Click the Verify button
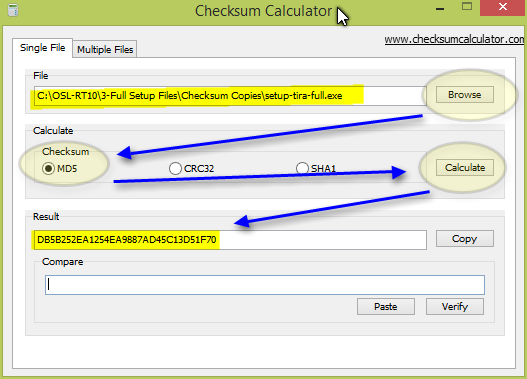This screenshot has height=379, width=527. pos(455,306)
